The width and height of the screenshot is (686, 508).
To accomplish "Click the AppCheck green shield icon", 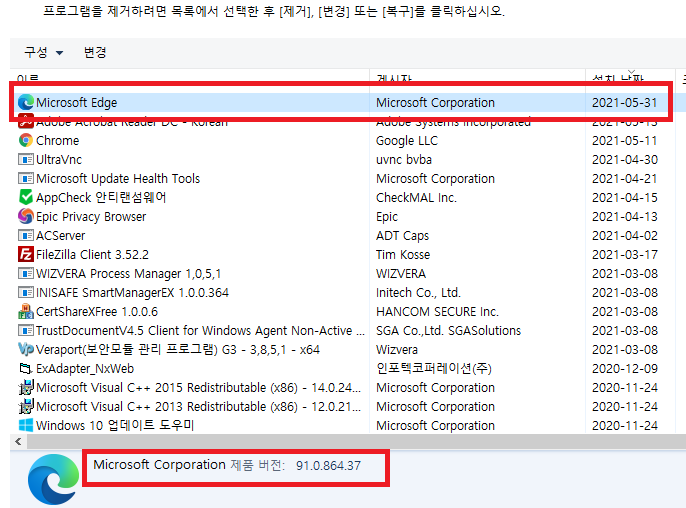I will tap(26, 198).
